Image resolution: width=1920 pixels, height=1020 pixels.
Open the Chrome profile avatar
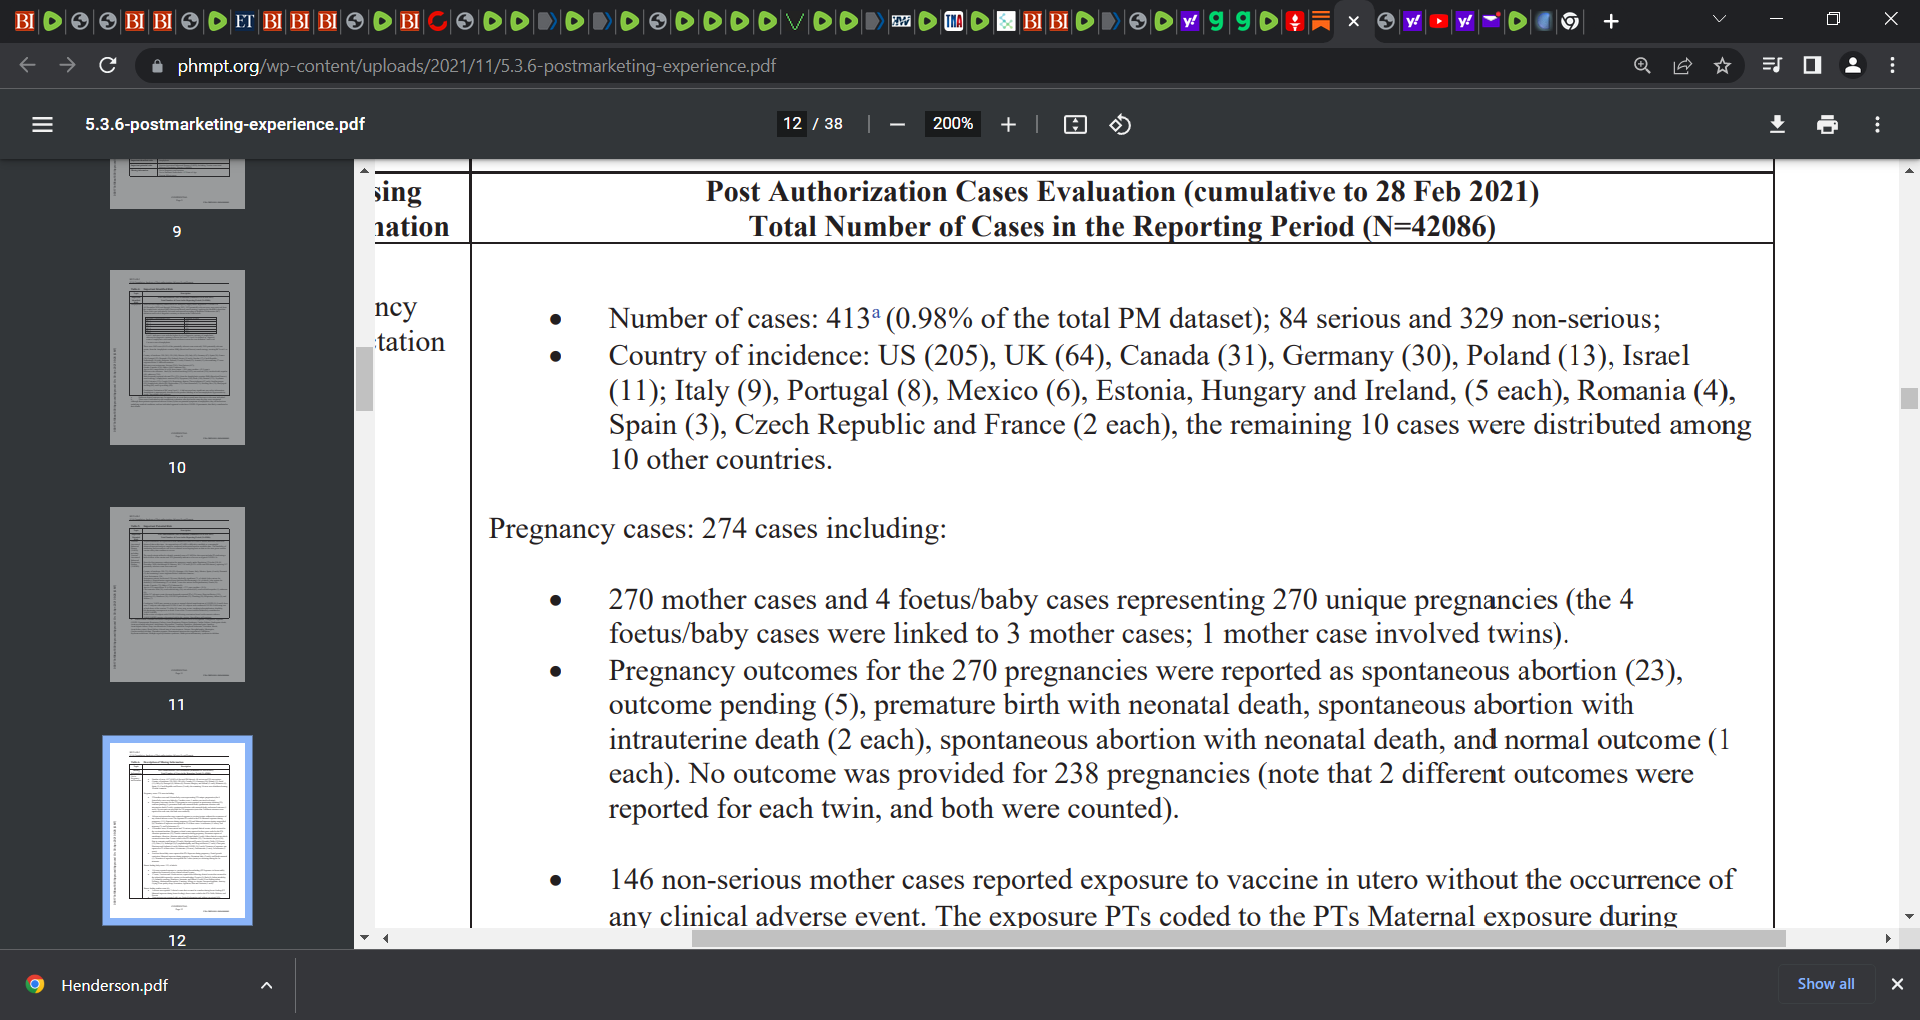pos(1852,65)
